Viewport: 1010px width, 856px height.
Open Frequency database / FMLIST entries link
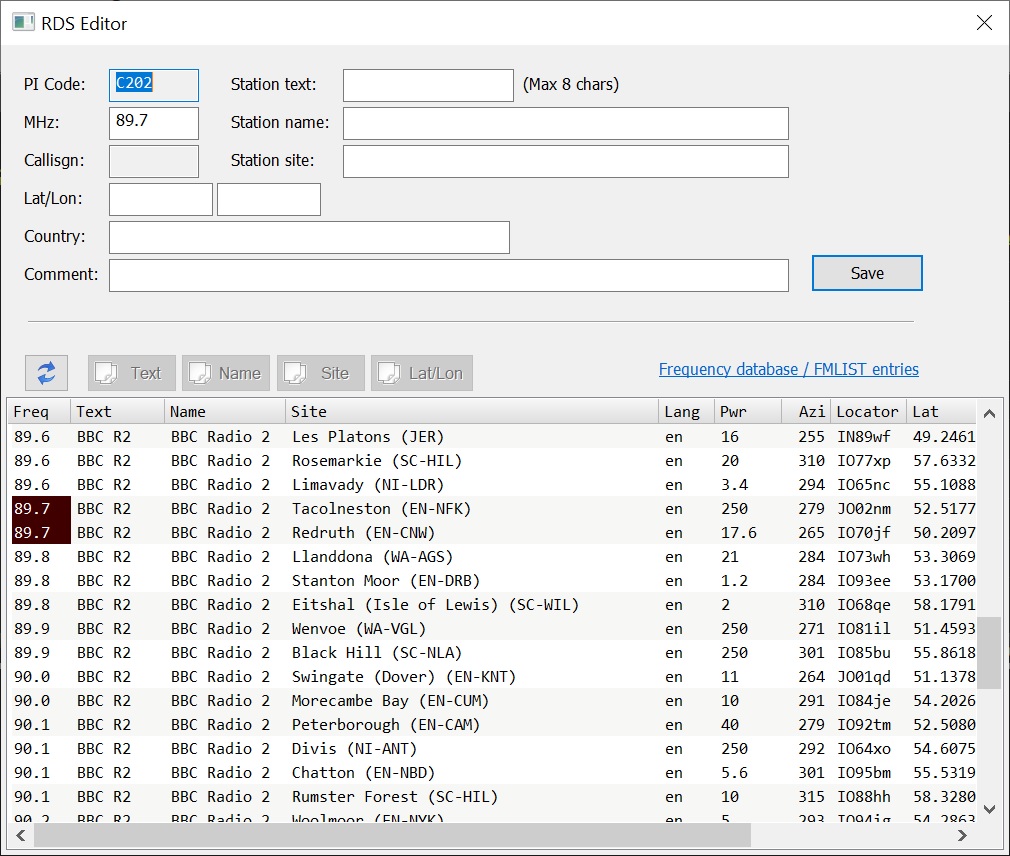pyautogui.click(x=788, y=370)
